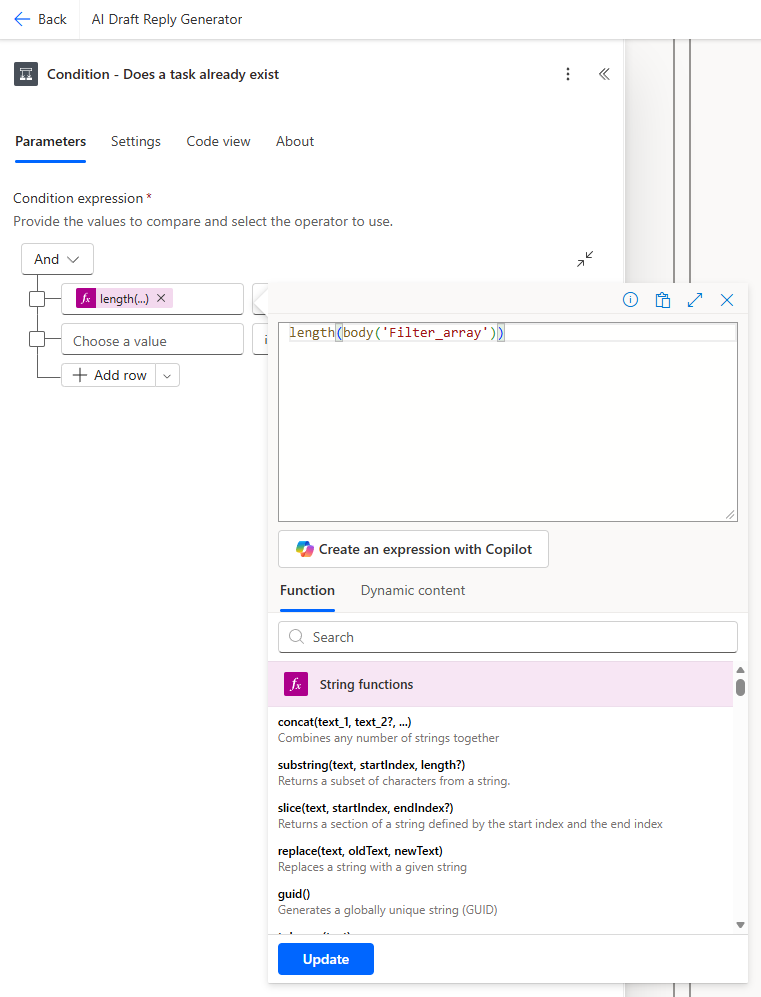Expand the Add row dropdown arrow
The image size is (761, 997).
tap(167, 376)
